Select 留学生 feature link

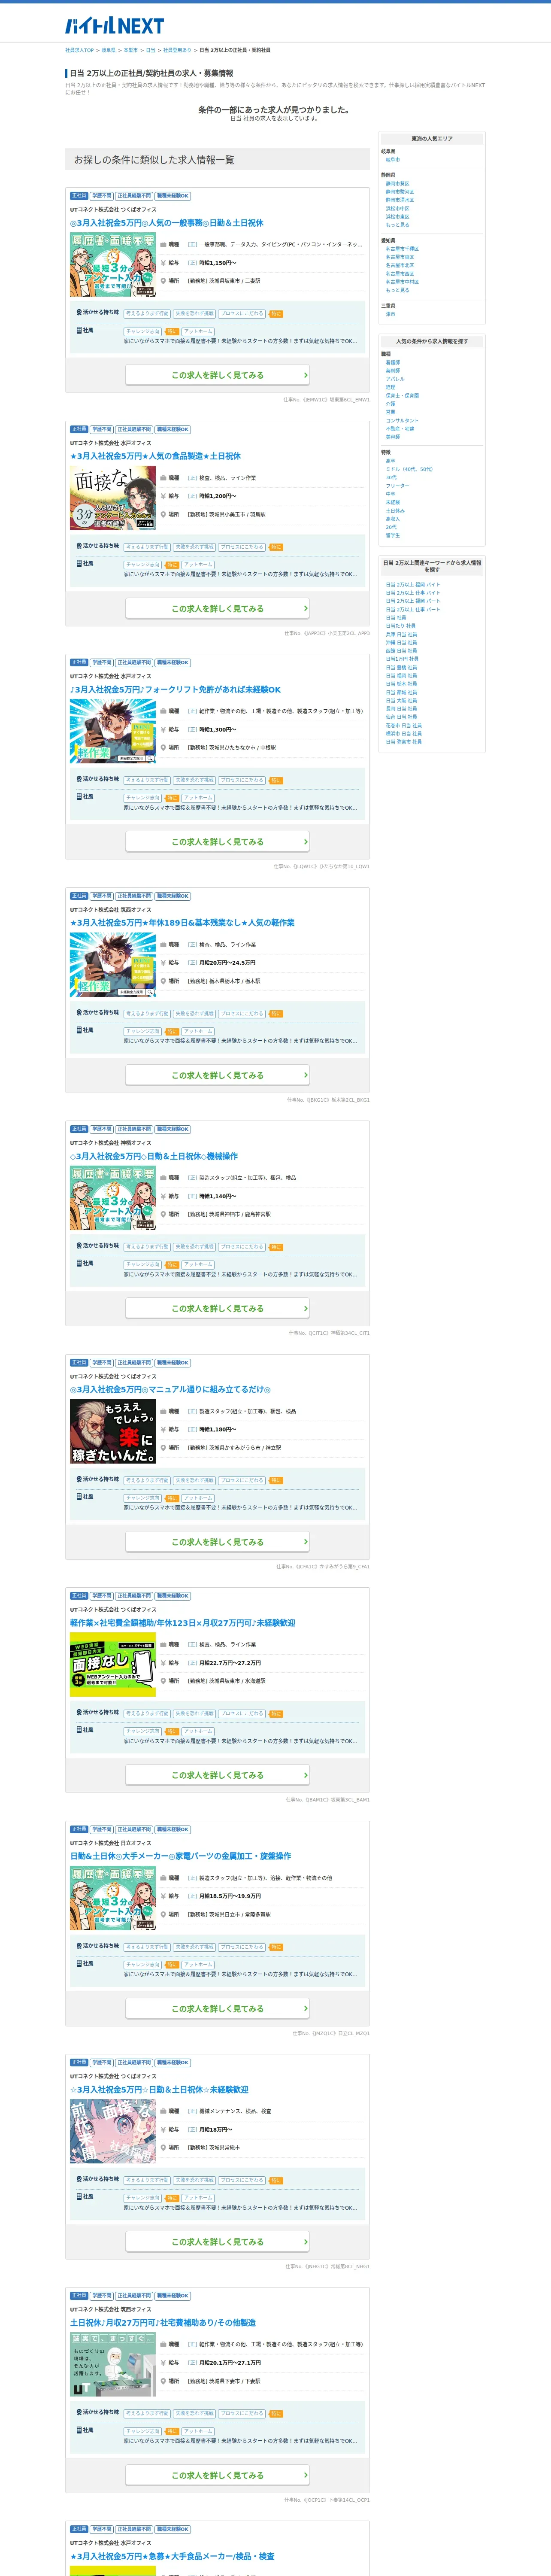tap(393, 536)
